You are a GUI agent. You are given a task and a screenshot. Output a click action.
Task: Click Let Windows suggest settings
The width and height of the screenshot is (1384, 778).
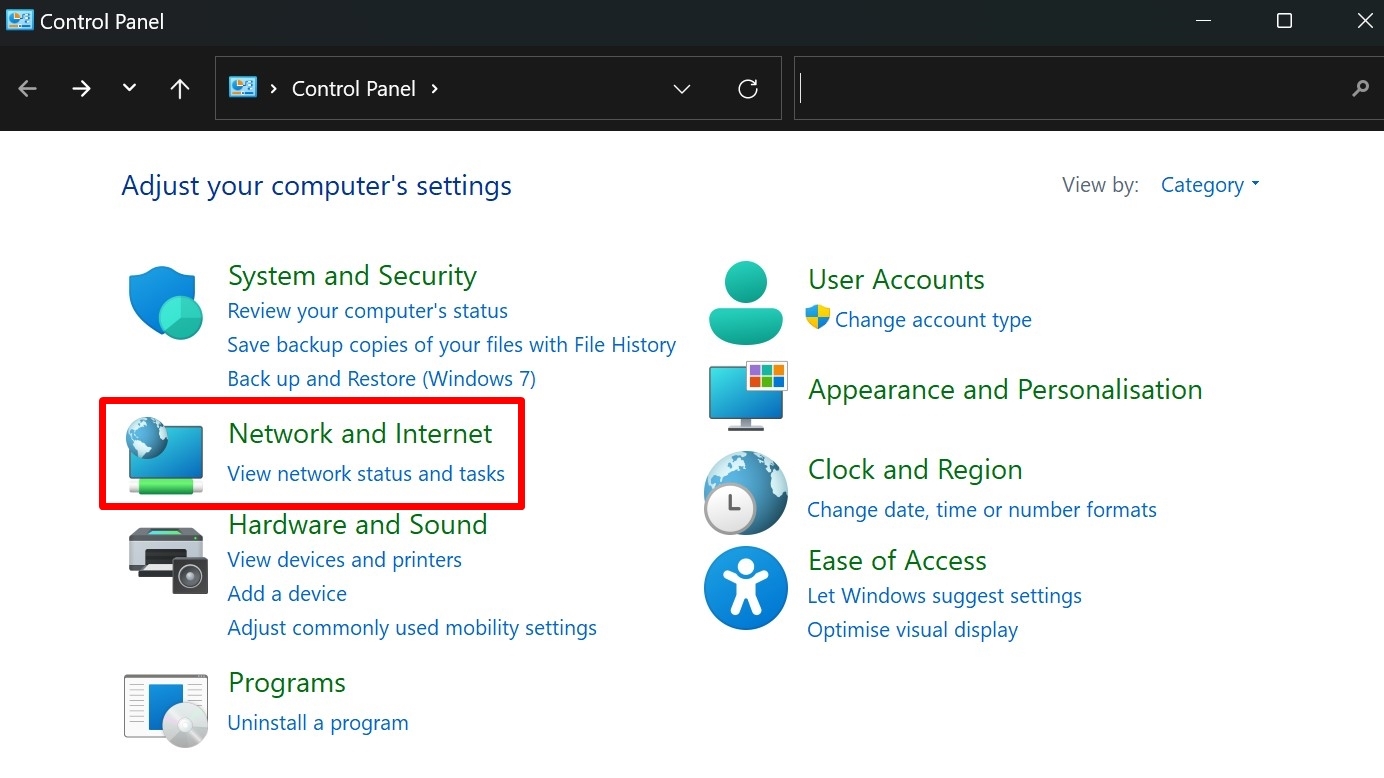[945, 596]
